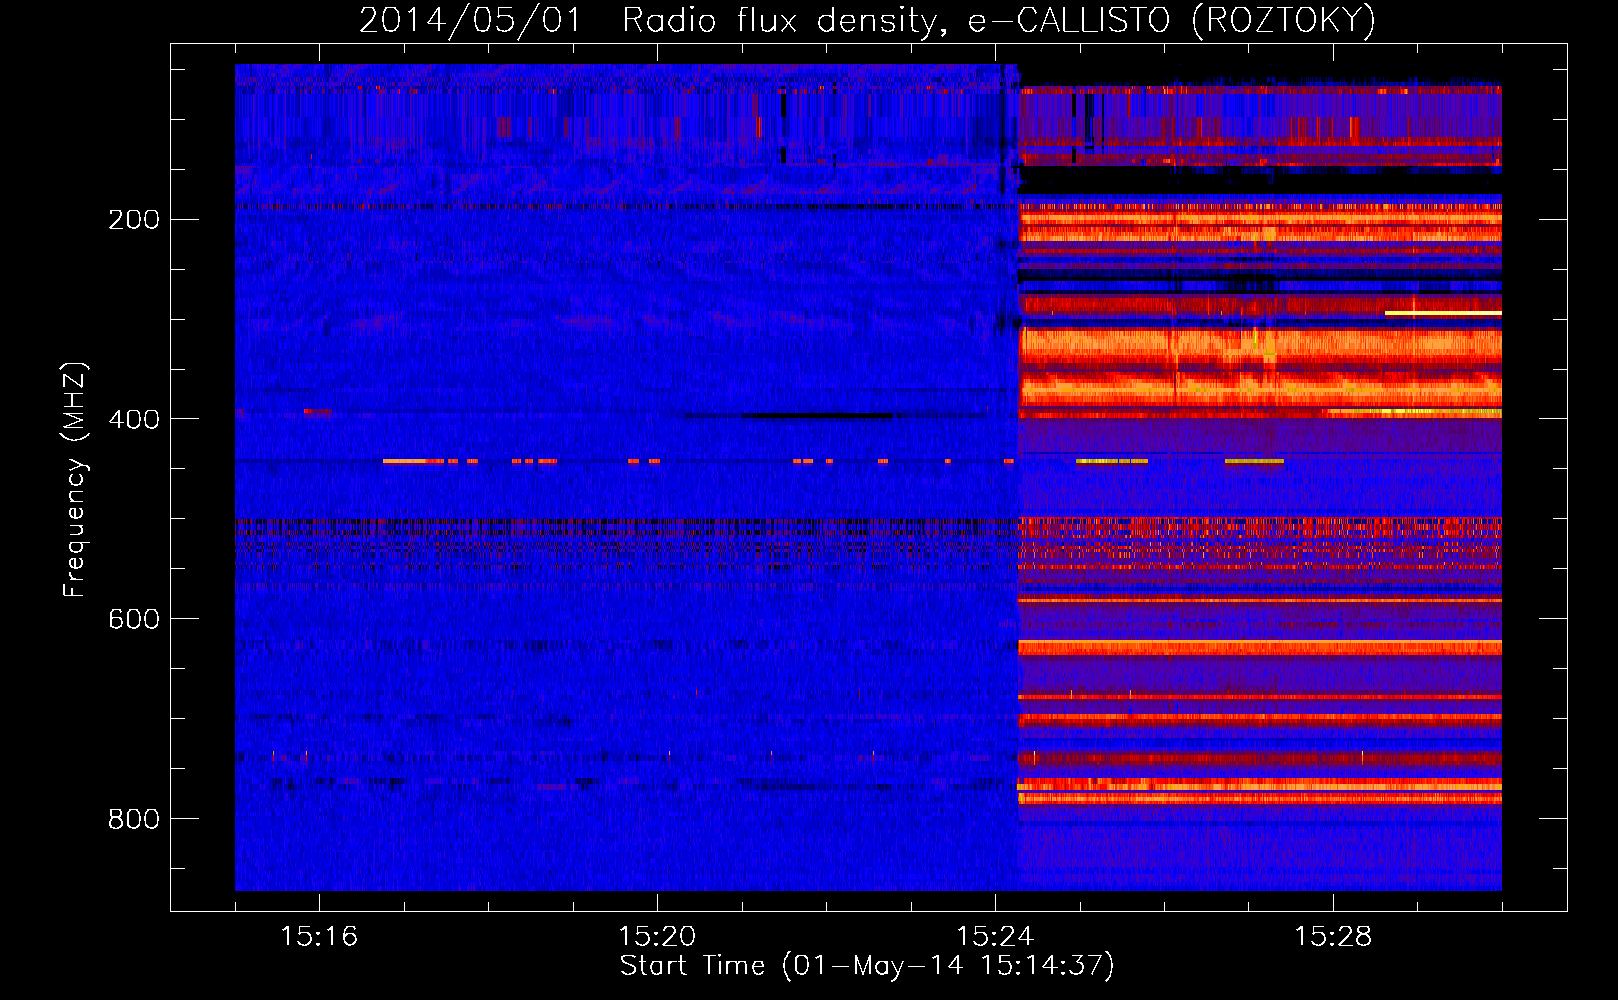The width and height of the screenshot is (1618, 1000).
Task: Click the '800' frequency axis label
Action: click(x=134, y=819)
